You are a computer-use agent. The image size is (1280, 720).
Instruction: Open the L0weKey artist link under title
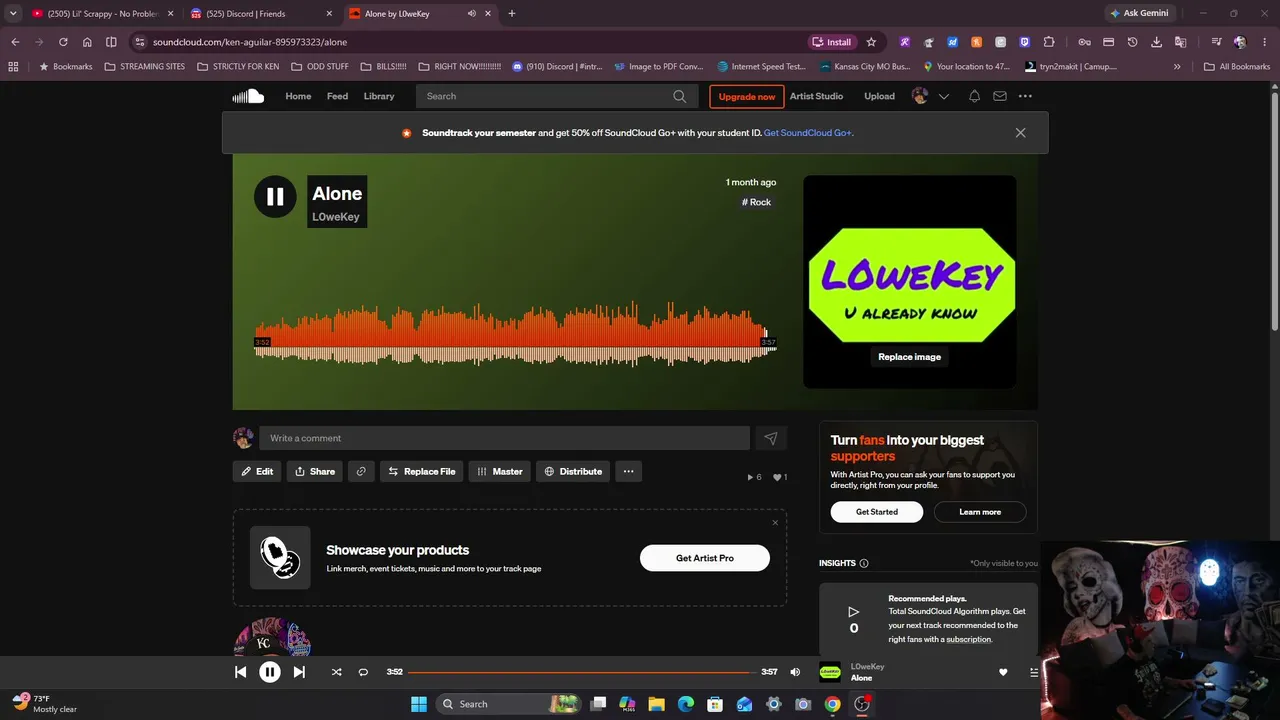click(x=336, y=217)
